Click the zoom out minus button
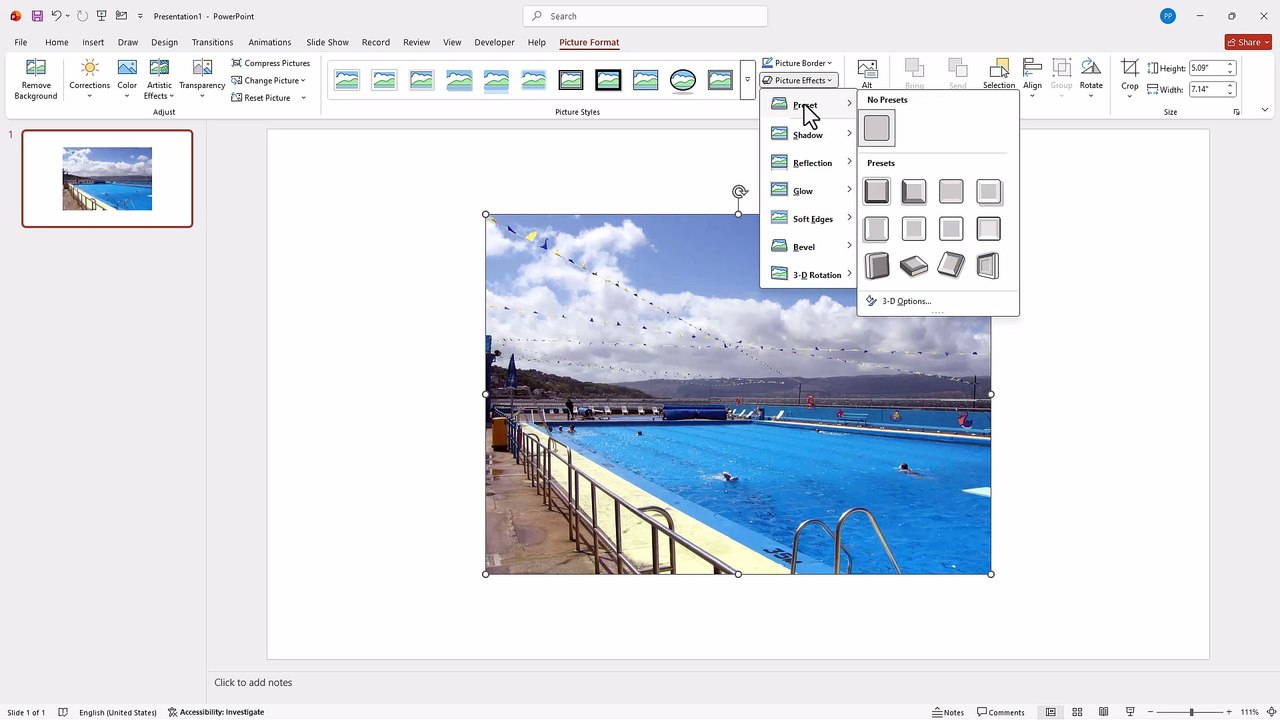Image resolution: width=1280 pixels, height=720 pixels. pos(1150,712)
